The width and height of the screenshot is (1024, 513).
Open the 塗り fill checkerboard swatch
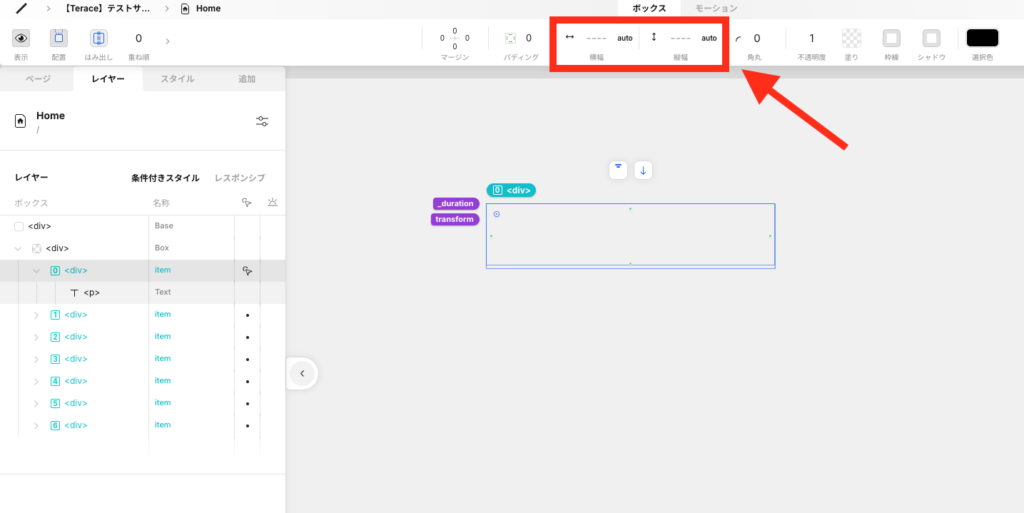pos(851,38)
